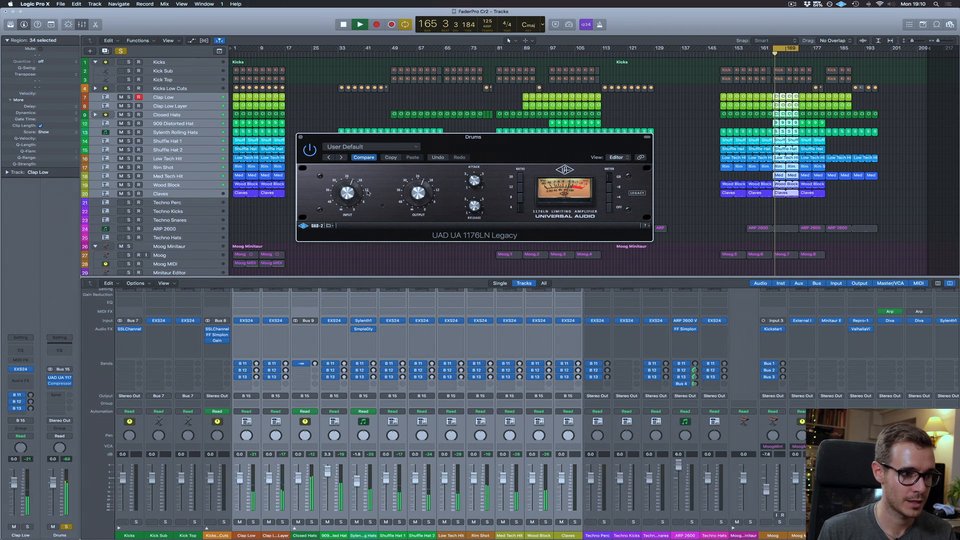Click the Audio filter button in mixer

click(x=760, y=283)
